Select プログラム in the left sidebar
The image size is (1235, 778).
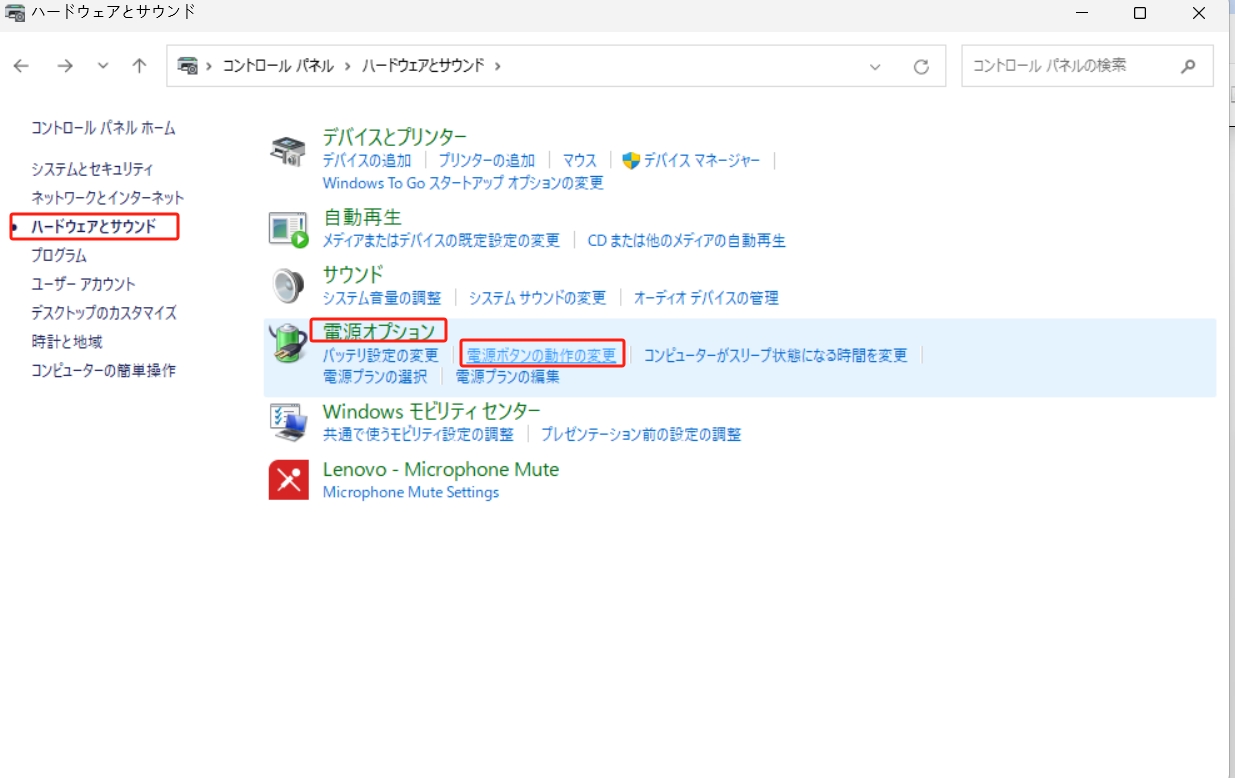(x=59, y=255)
